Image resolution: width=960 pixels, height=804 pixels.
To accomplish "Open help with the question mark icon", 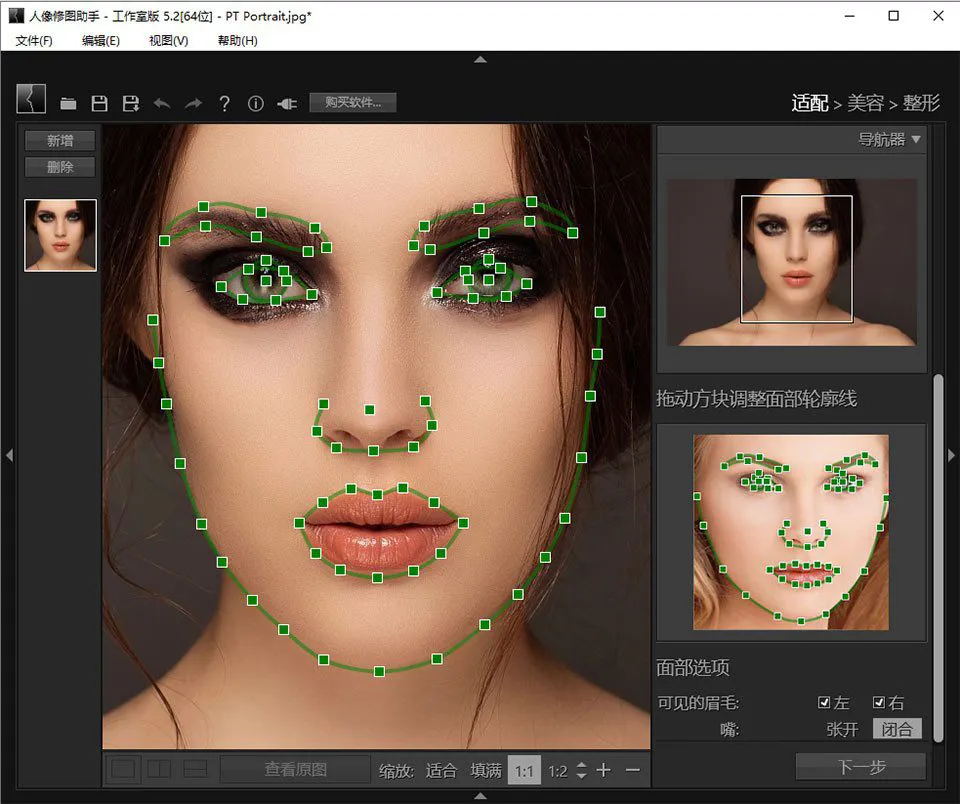I will pos(225,103).
